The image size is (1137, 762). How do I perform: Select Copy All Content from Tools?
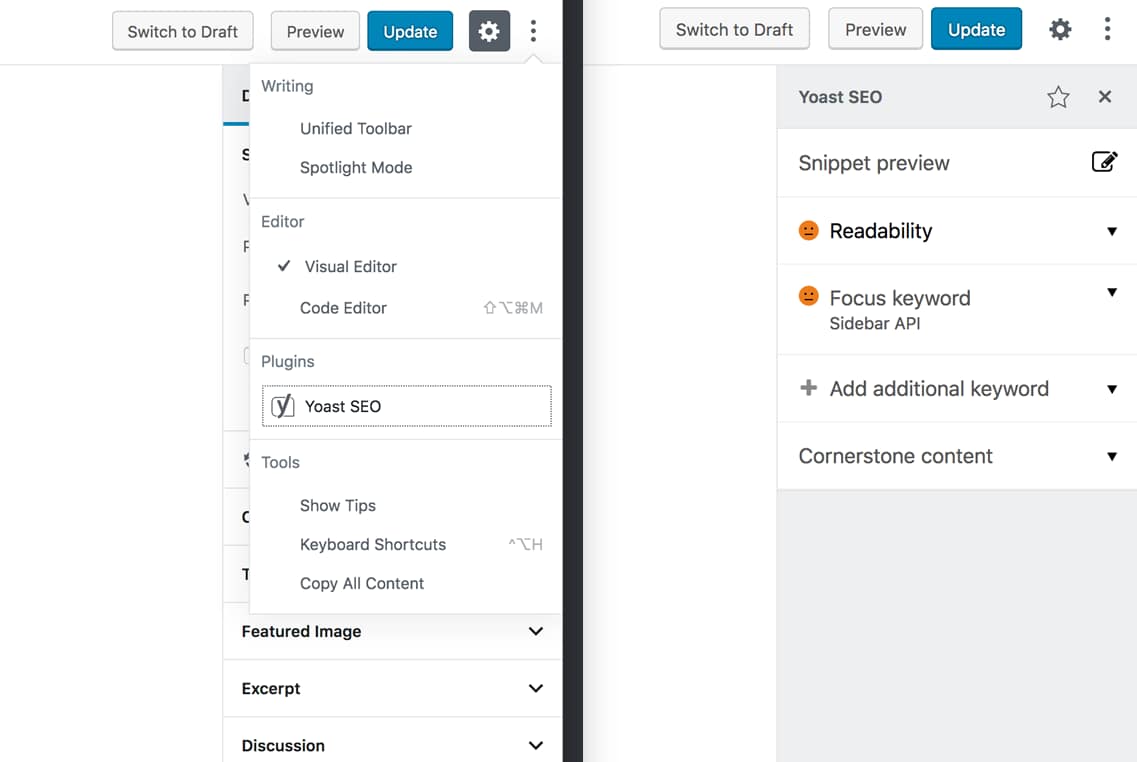pos(361,583)
